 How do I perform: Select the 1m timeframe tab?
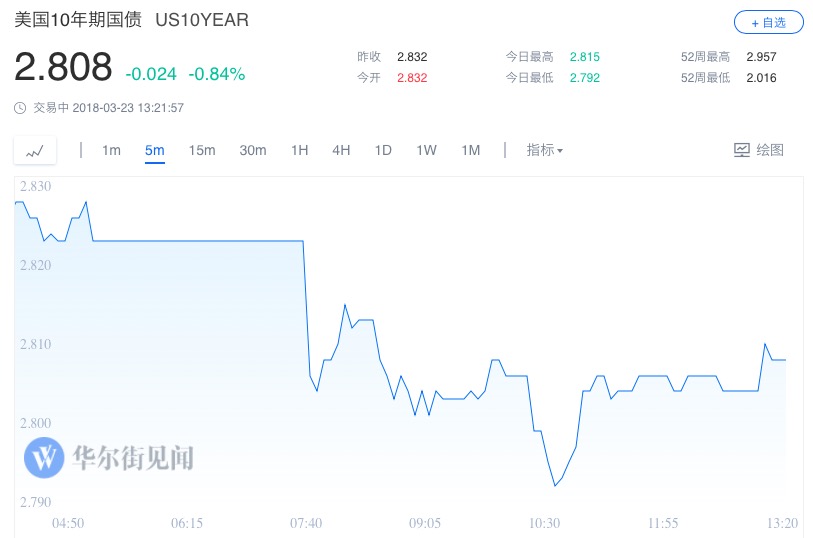point(111,150)
